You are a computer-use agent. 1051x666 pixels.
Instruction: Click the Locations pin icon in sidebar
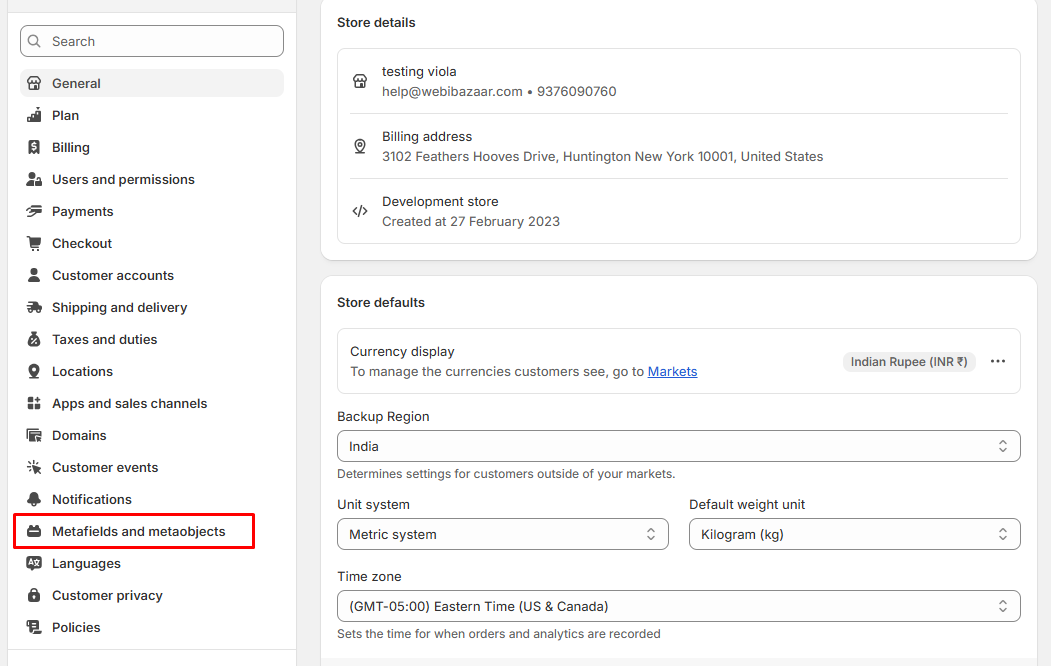pos(34,371)
